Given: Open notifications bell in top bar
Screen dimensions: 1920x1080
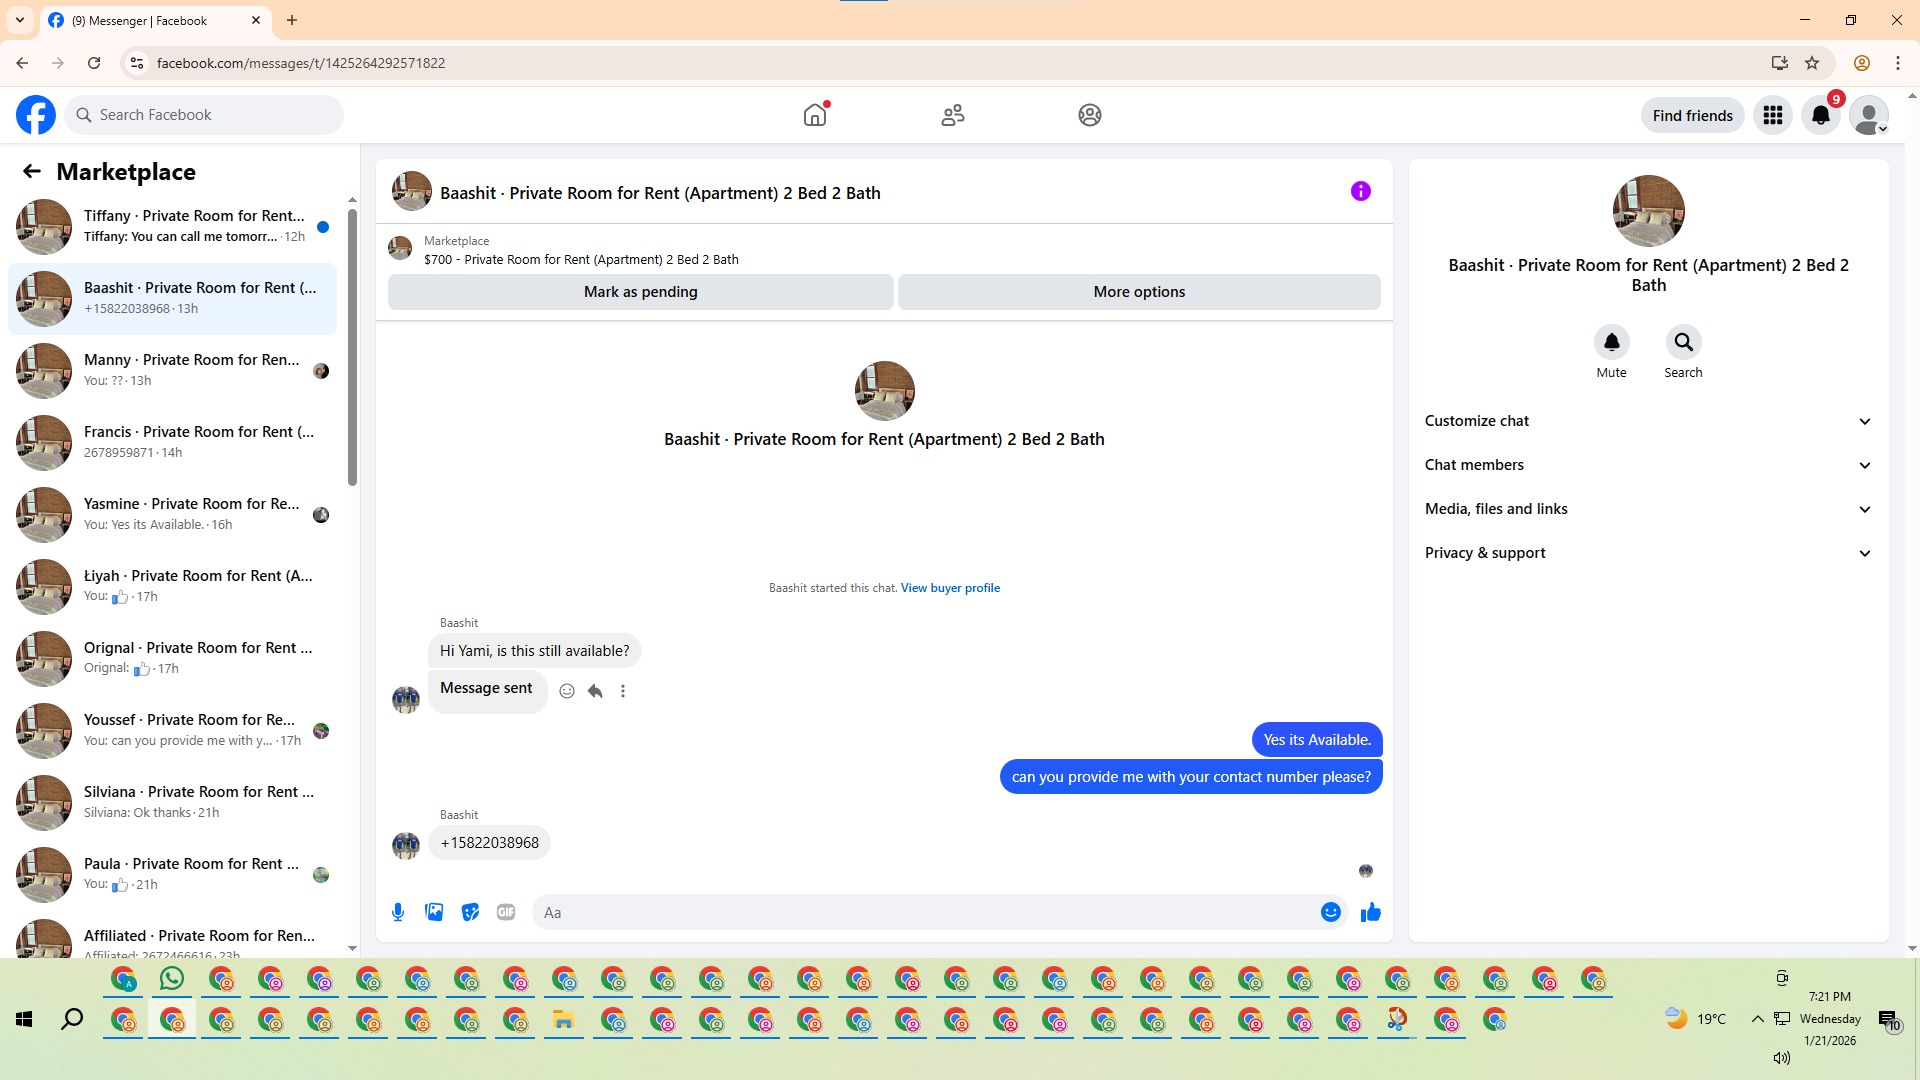Looking at the screenshot, I should click(x=1821, y=115).
